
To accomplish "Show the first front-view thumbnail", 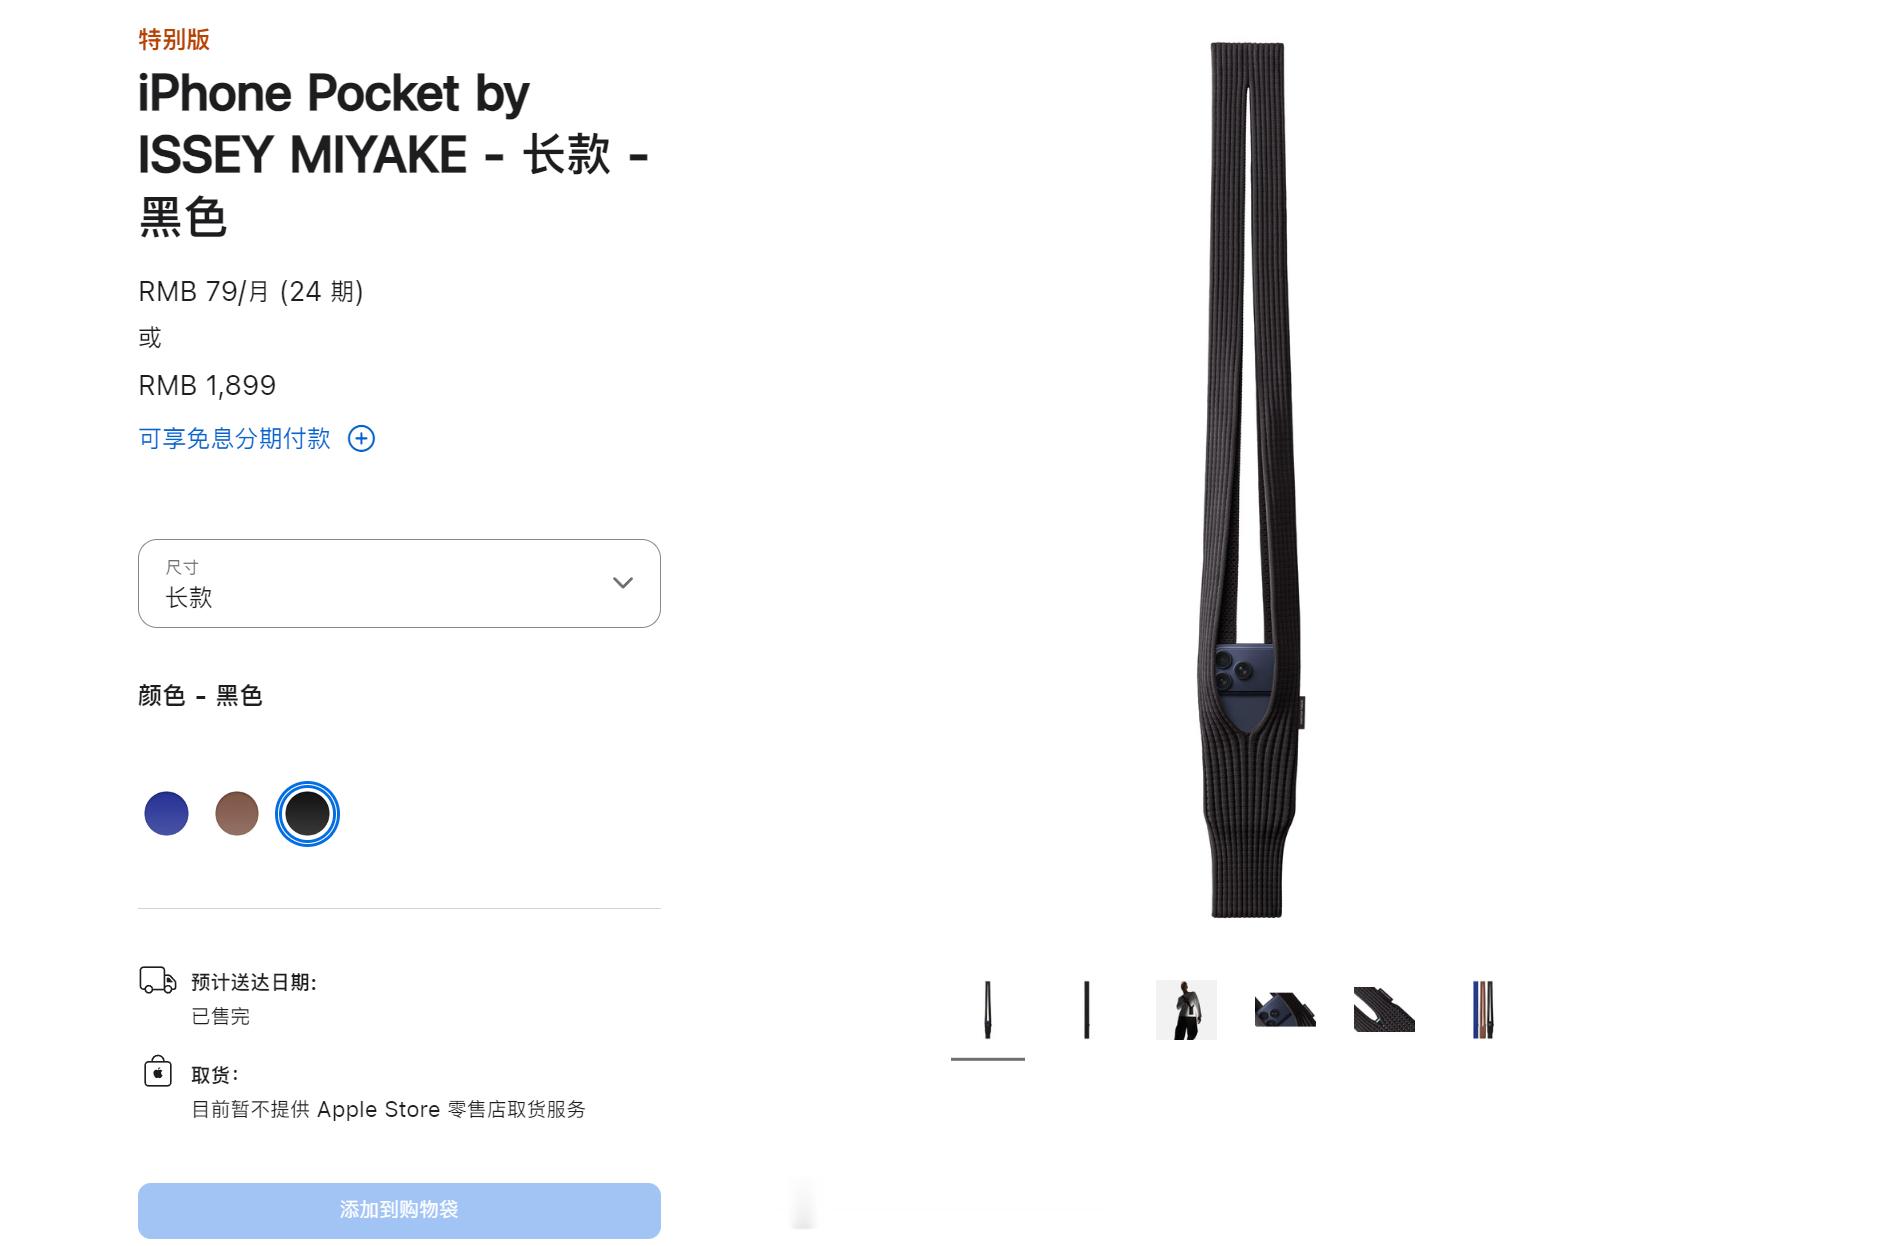I will coord(988,1010).
